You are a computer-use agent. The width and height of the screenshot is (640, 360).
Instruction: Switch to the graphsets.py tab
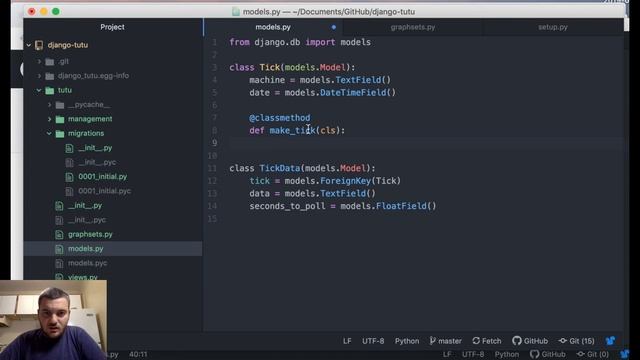click(413, 27)
